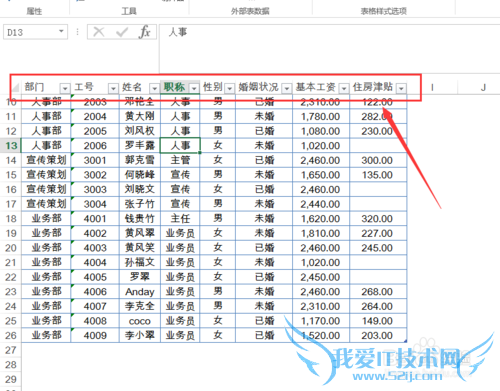This screenshot has width=500, height=391.
Task: Click housing allowance cell 230.00
Action: tap(378, 131)
